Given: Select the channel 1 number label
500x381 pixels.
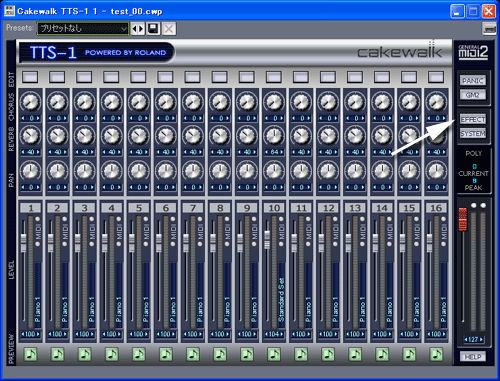Looking at the screenshot, I should point(31,208).
